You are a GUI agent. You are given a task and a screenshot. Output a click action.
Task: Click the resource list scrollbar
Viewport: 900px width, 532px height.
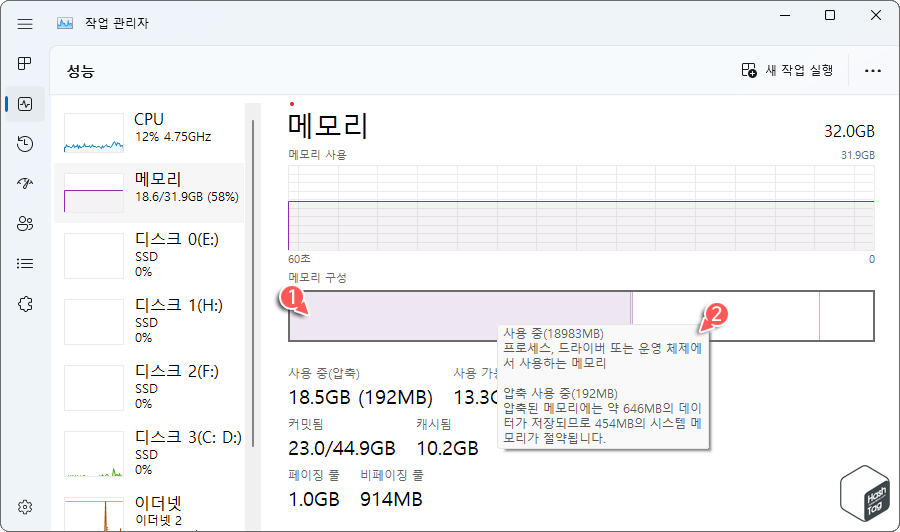click(253, 284)
